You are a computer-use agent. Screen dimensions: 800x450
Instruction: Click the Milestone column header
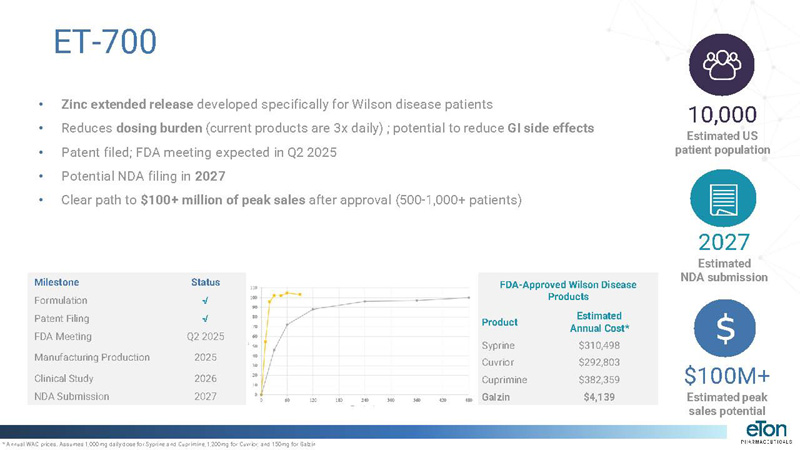point(56,281)
